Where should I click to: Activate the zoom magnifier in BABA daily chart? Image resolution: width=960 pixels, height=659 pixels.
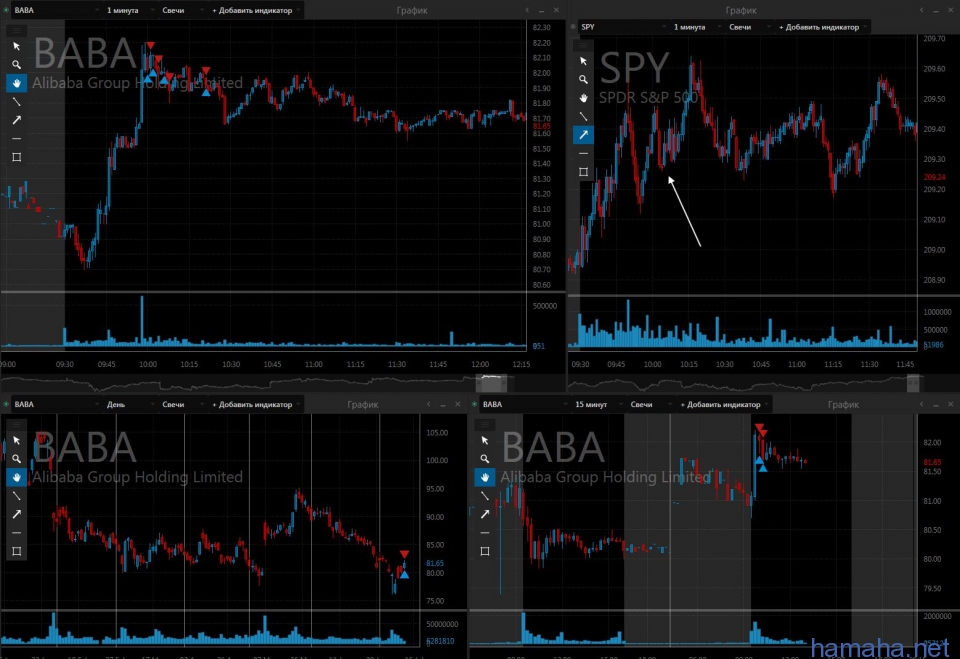click(17, 459)
